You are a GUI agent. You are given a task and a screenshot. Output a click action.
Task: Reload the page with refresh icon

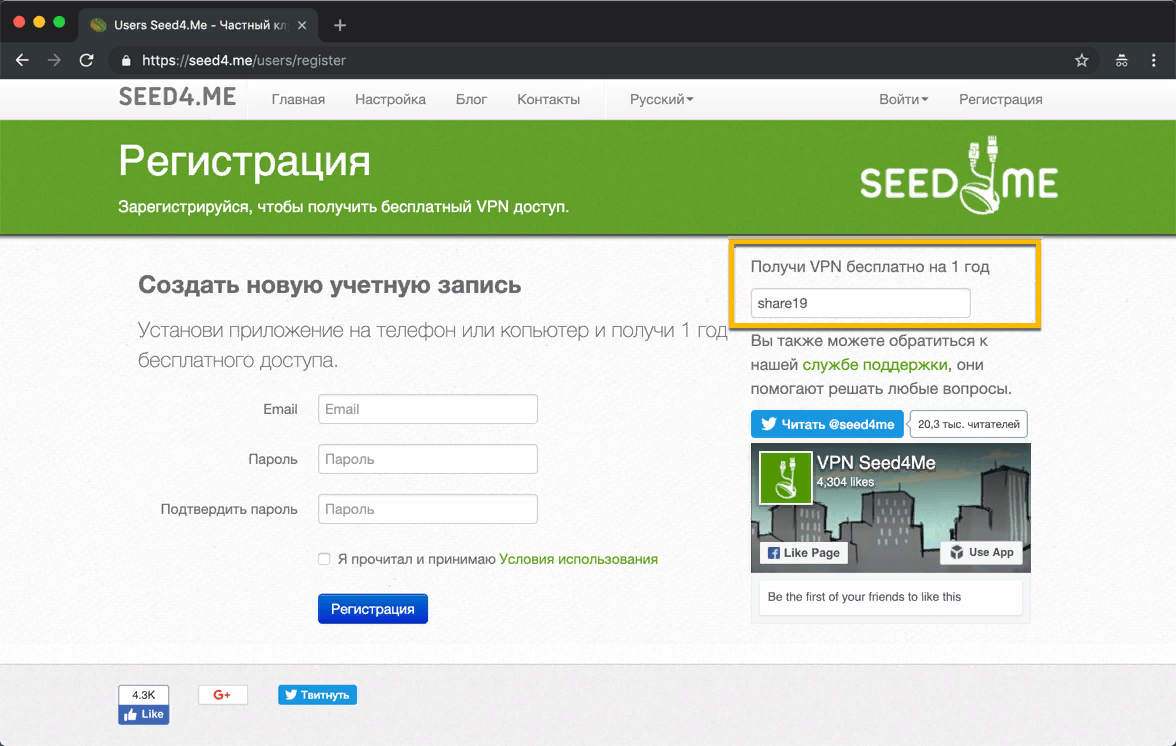(x=86, y=61)
